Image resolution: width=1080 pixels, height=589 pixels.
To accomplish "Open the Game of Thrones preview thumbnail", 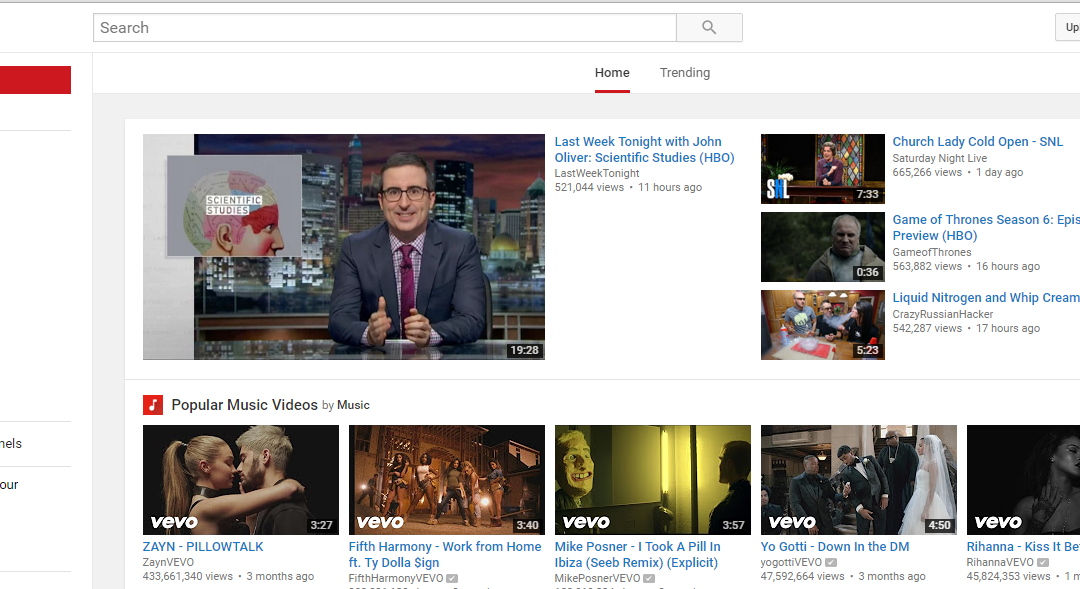I will point(822,247).
